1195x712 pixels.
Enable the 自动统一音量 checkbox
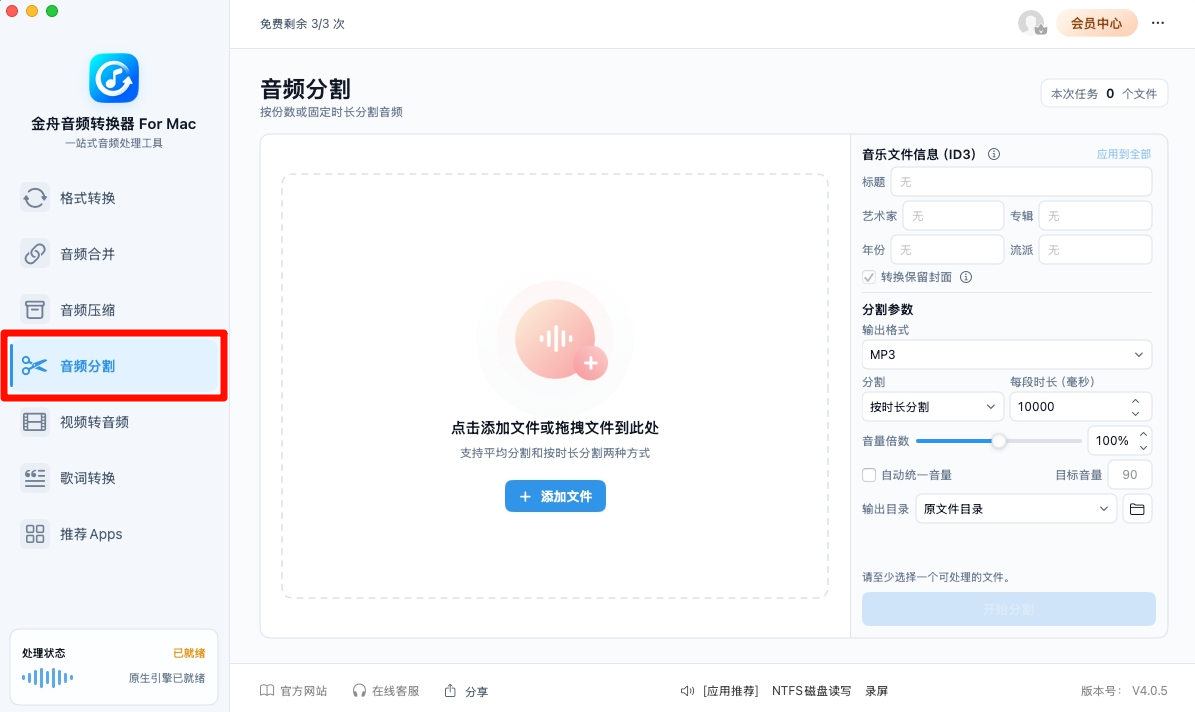point(869,475)
